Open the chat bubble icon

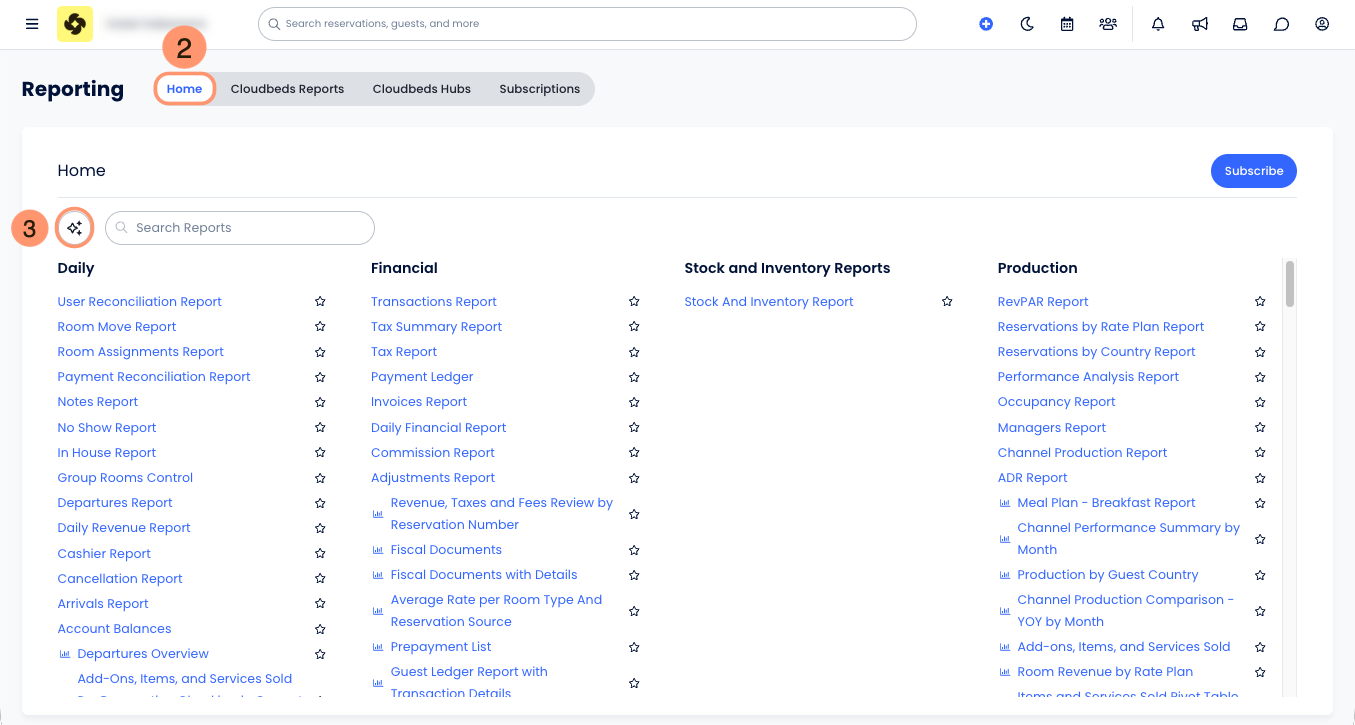point(1281,24)
